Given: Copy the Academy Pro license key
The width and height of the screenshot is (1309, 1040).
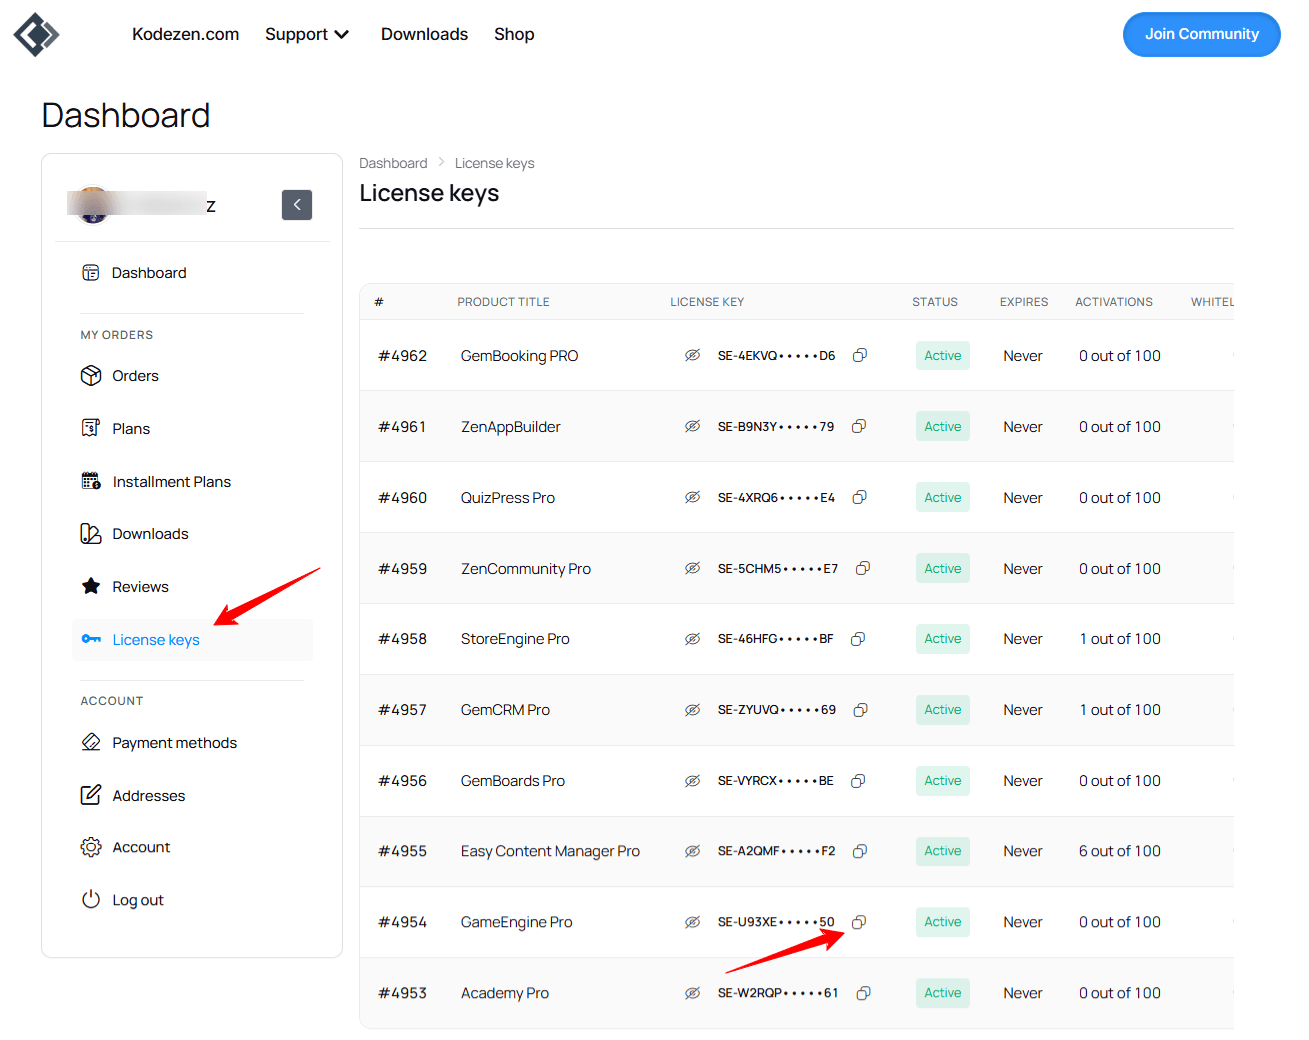Looking at the screenshot, I should click(x=863, y=993).
